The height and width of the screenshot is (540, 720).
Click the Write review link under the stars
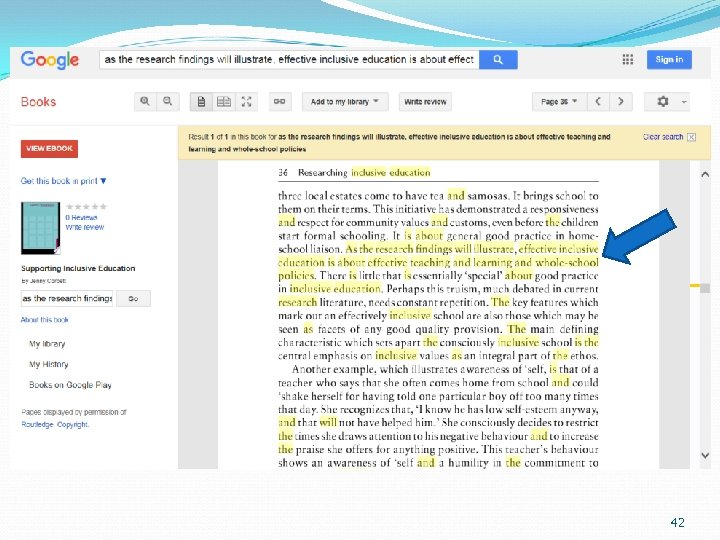coord(84,227)
